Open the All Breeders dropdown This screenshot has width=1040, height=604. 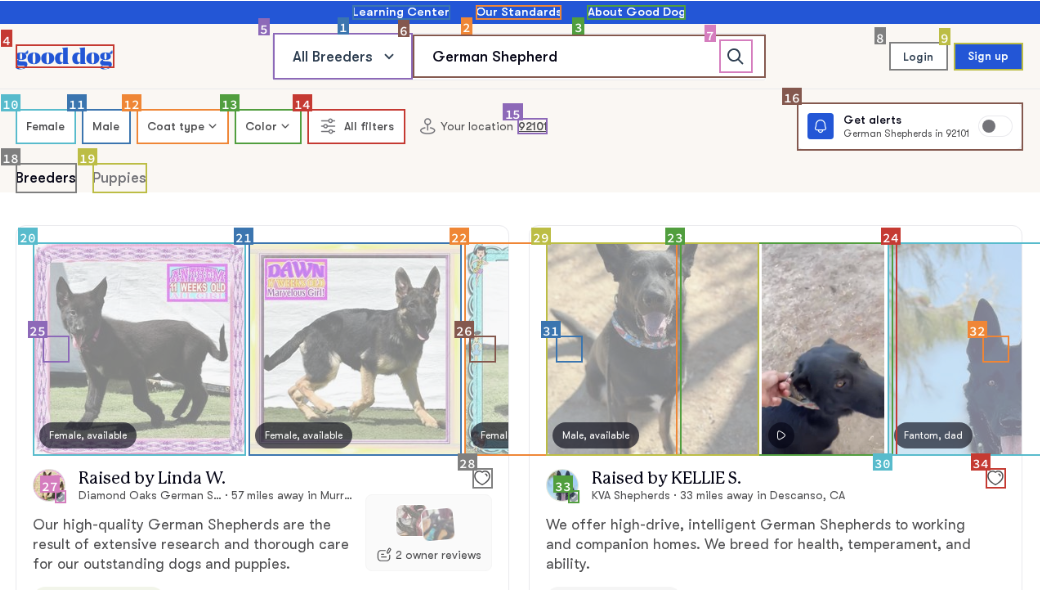[x=342, y=56]
